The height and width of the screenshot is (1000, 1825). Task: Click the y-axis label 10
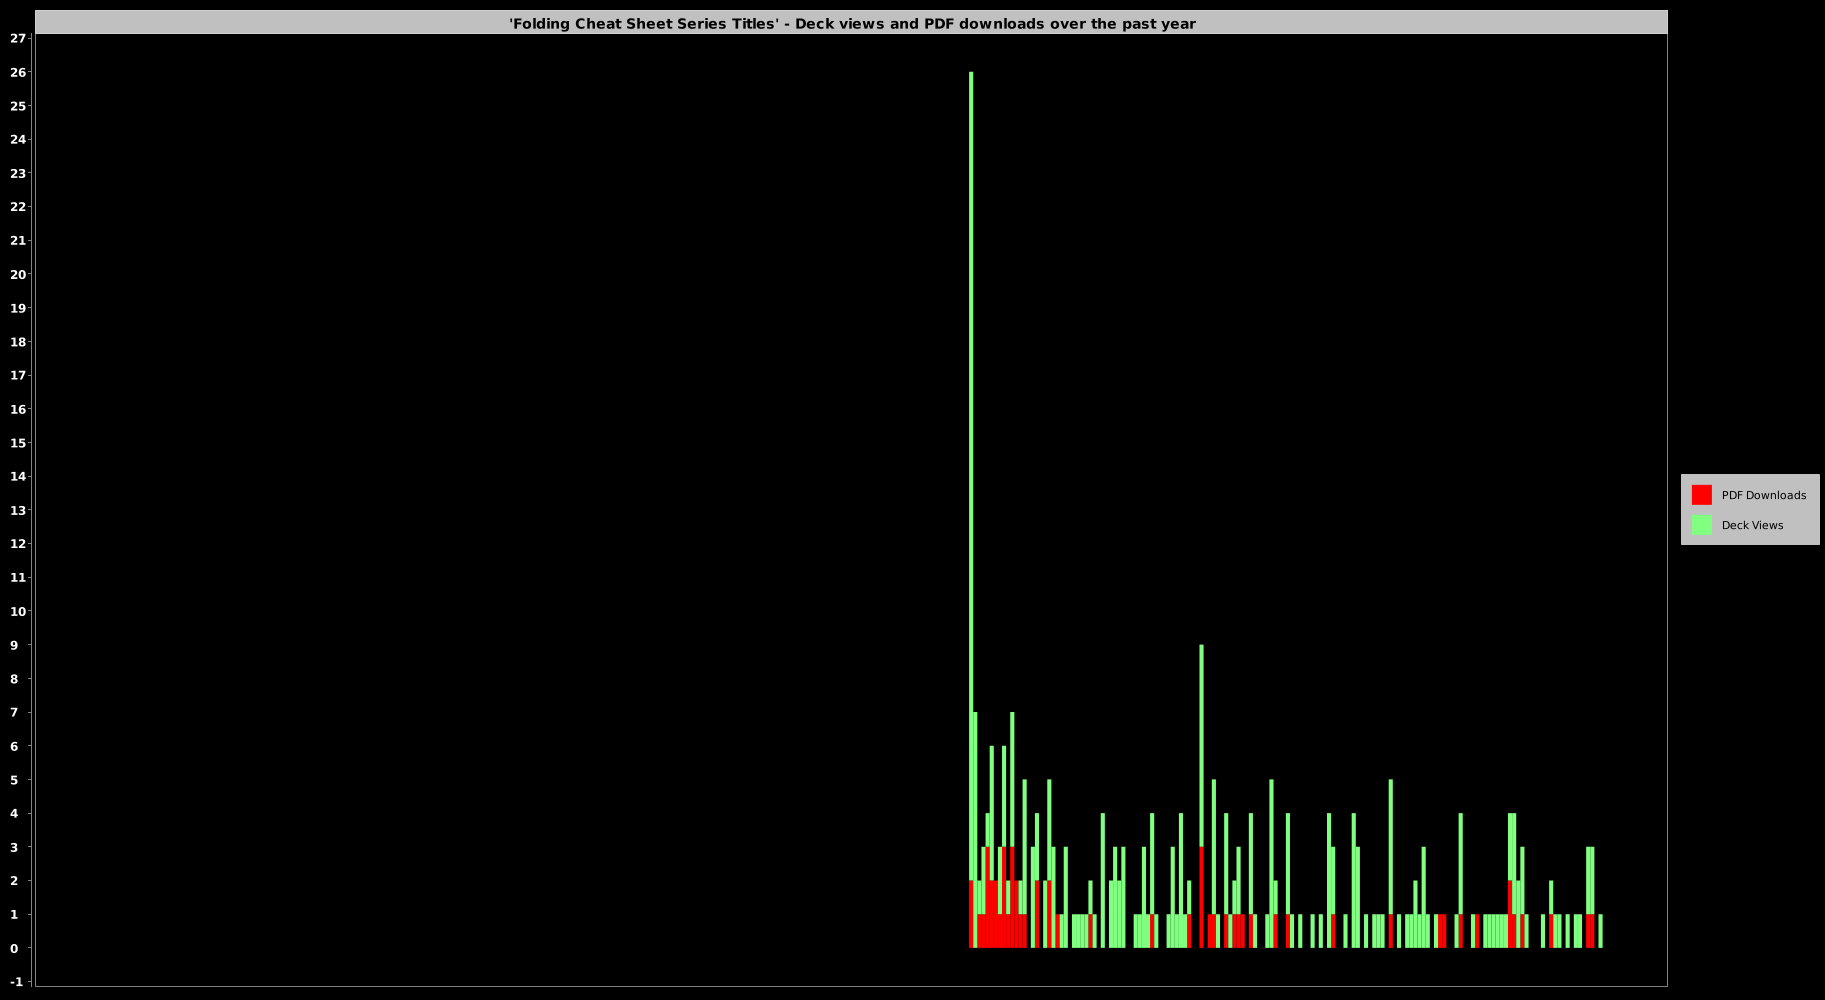tap(18, 611)
